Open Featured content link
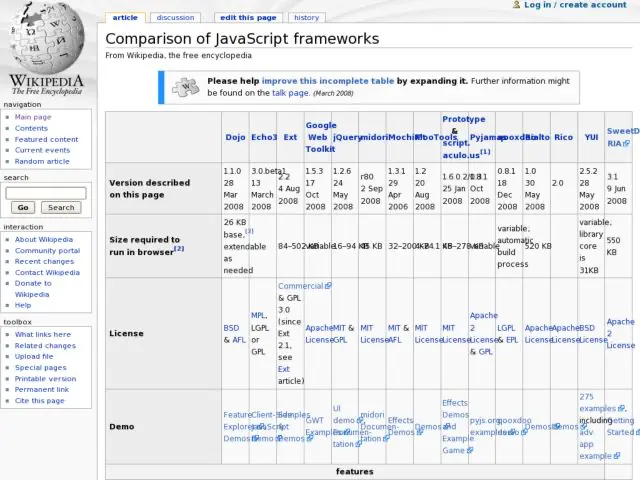 pyautogui.click(x=47, y=139)
